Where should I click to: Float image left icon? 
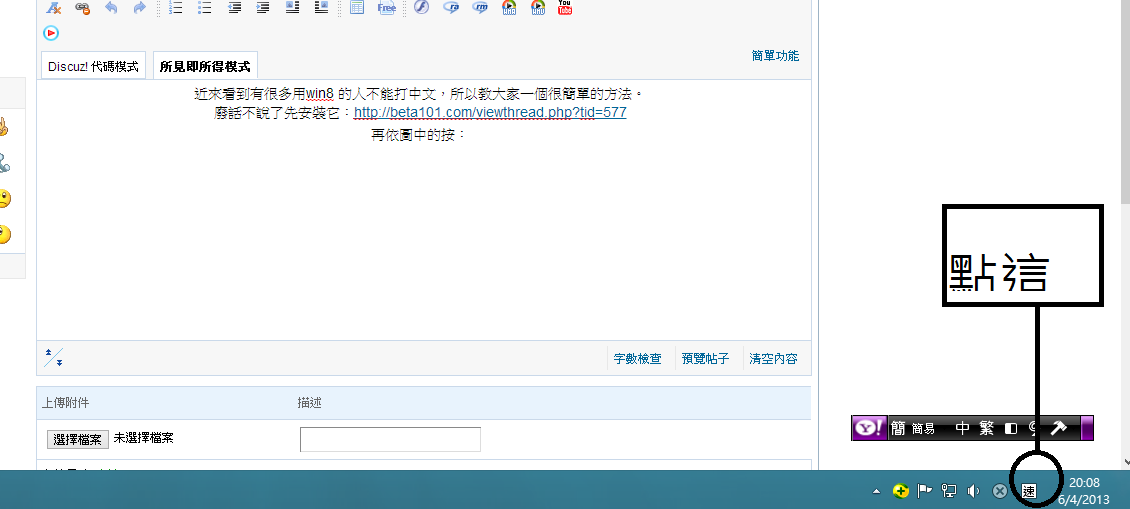pos(292,8)
